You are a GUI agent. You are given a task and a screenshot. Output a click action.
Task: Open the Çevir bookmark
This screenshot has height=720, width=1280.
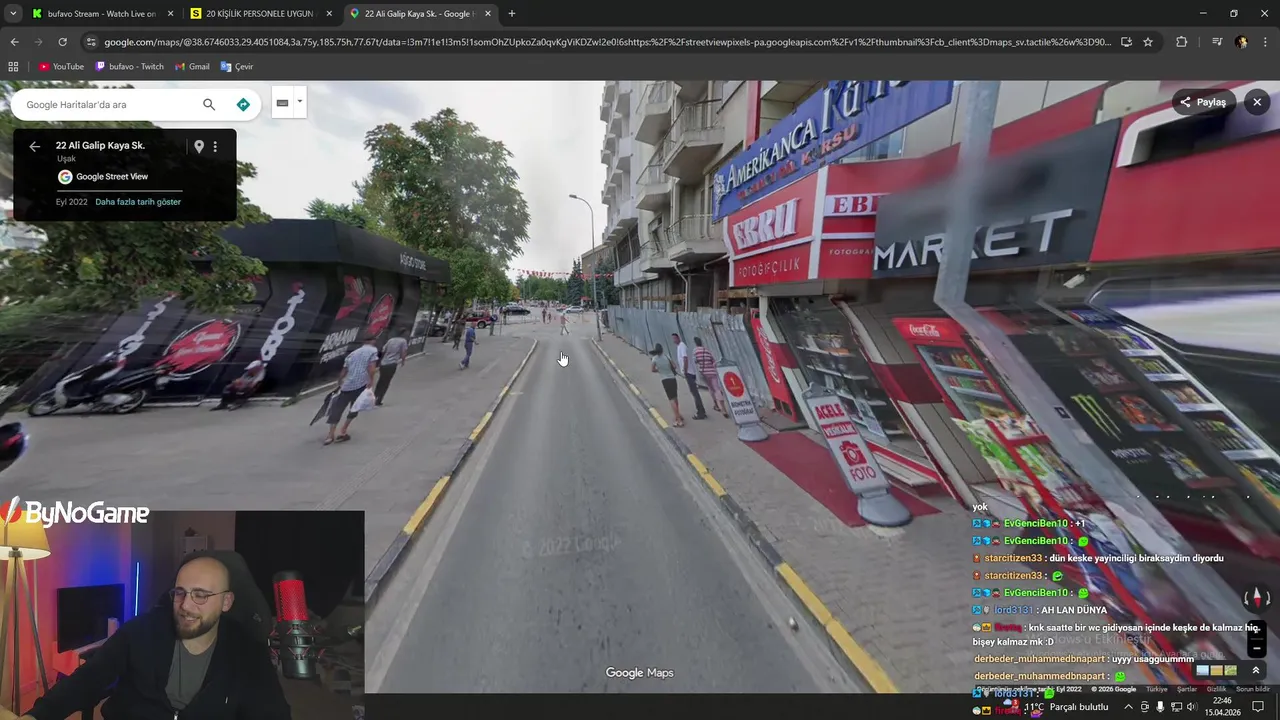coord(236,66)
